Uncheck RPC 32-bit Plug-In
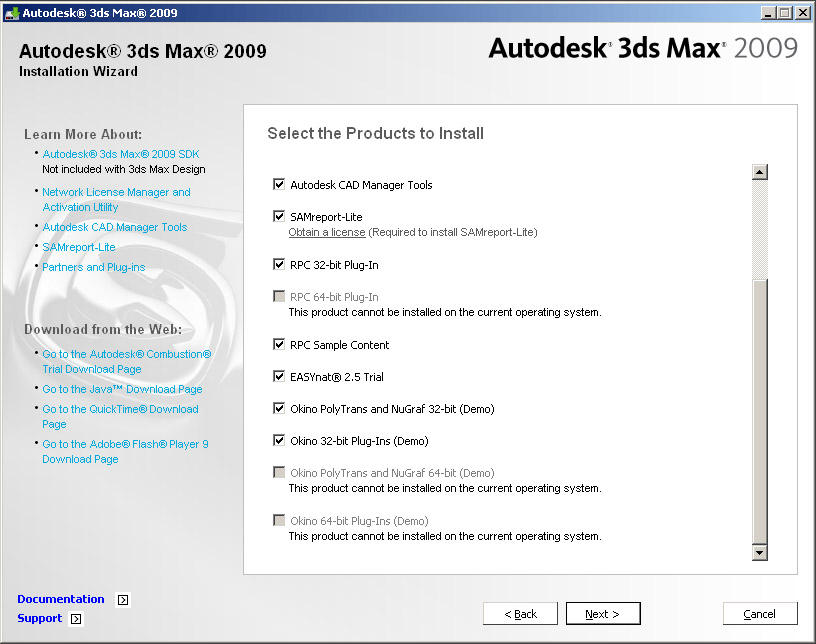Image resolution: width=816 pixels, height=644 pixels. click(278, 264)
